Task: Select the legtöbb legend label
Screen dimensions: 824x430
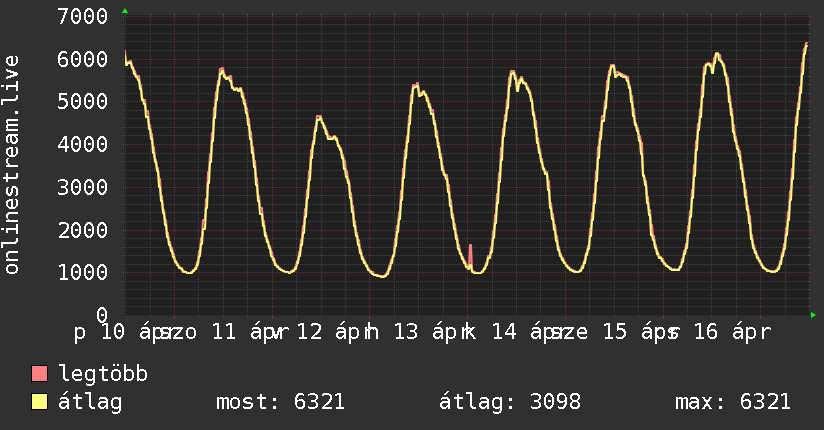Action: (x=104, y=374)
